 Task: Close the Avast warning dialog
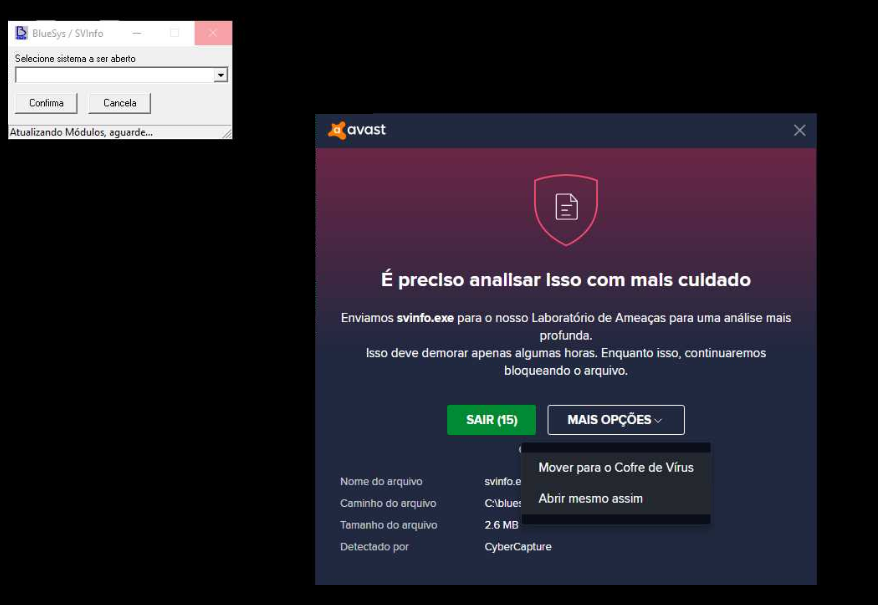[799, 131]
